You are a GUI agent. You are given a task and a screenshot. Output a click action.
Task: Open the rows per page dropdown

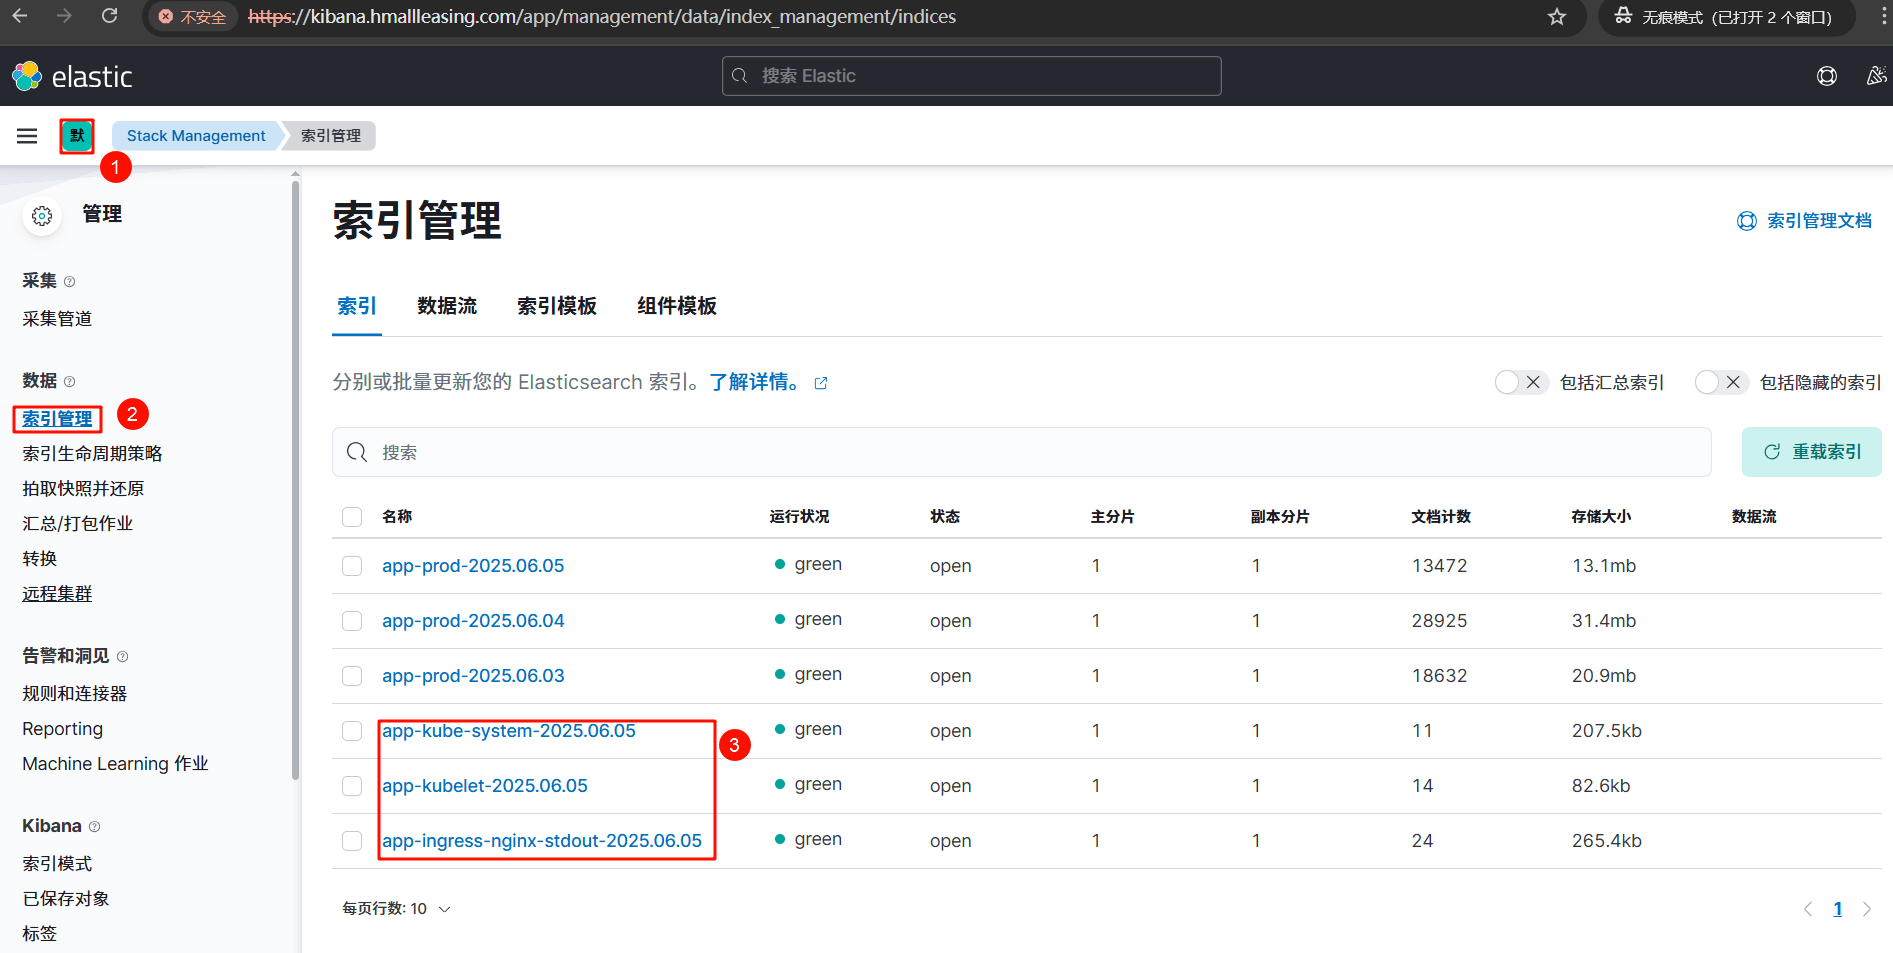coord(396,909)
